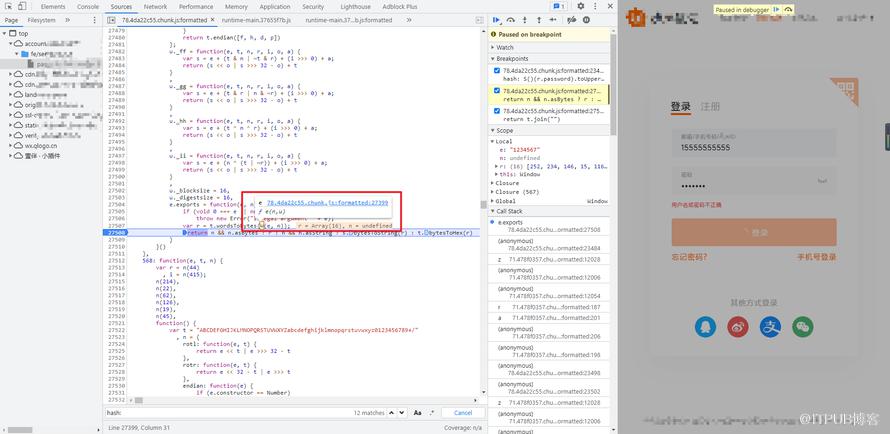The height and width of the screenshot is (434, 890).
Task: Switch to QR code login corner icon
Action: pos(846,91)
